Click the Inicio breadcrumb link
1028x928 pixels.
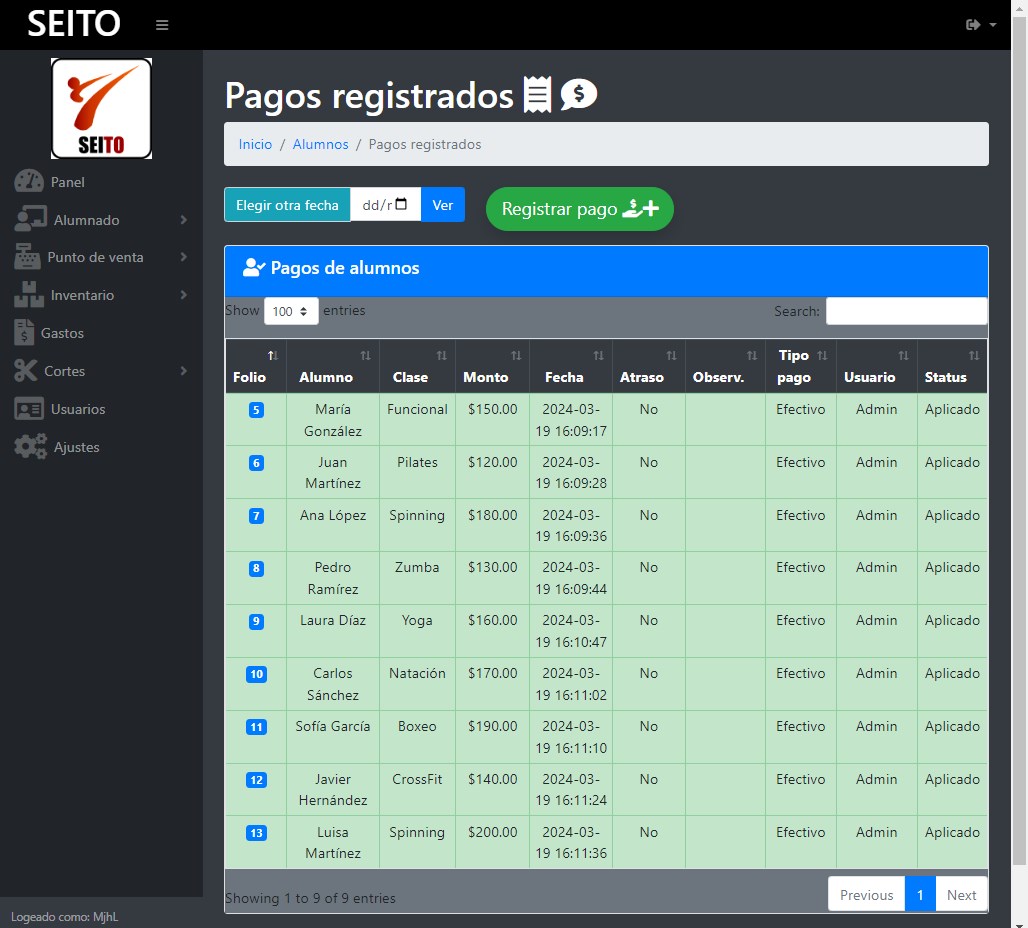click(255, 144)
